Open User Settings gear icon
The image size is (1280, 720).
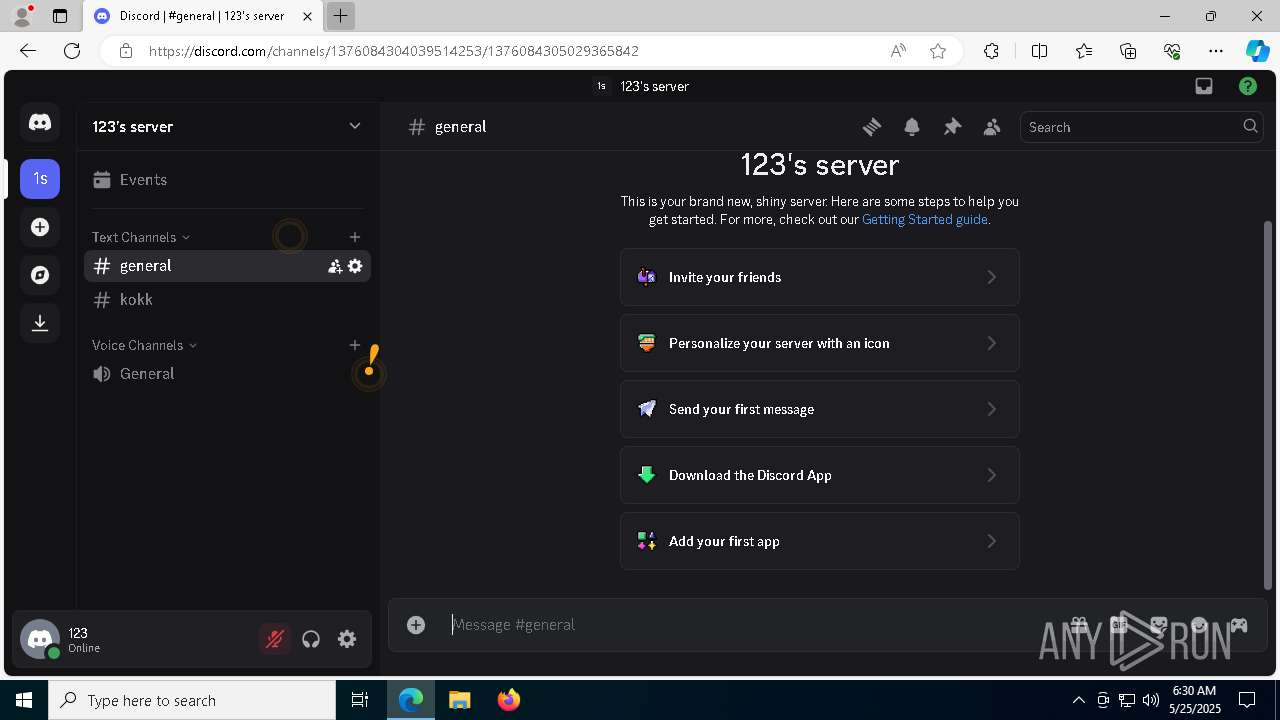(347, 639)
